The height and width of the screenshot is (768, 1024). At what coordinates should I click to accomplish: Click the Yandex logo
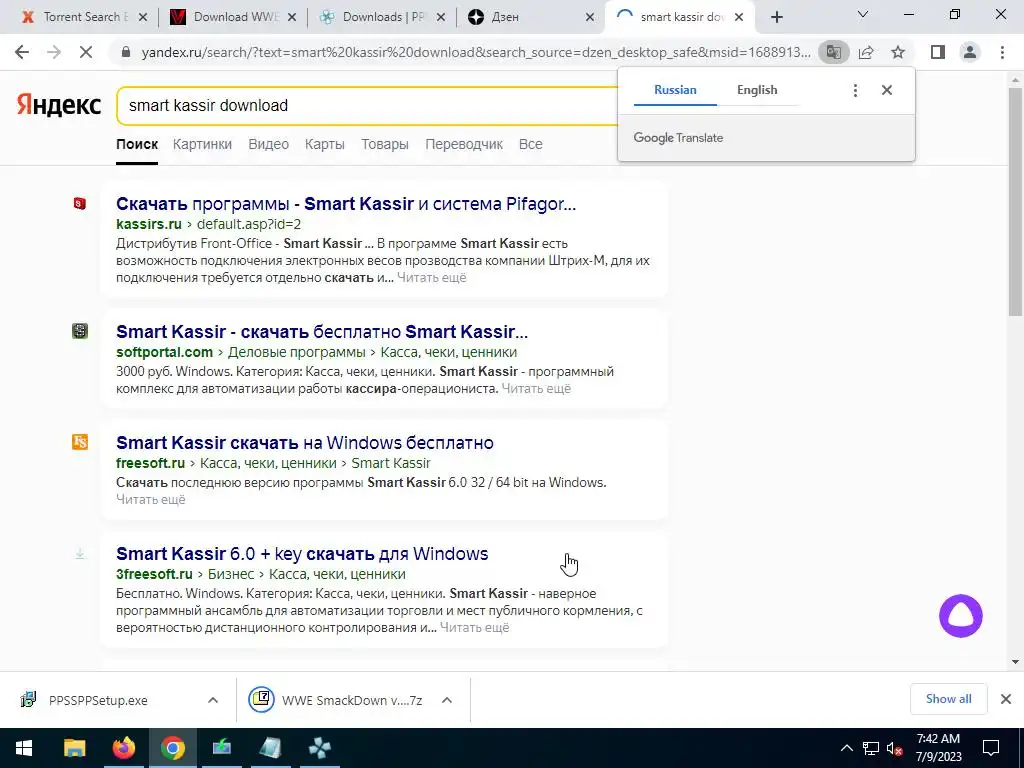pyautogui.click(x=59, y=105)
